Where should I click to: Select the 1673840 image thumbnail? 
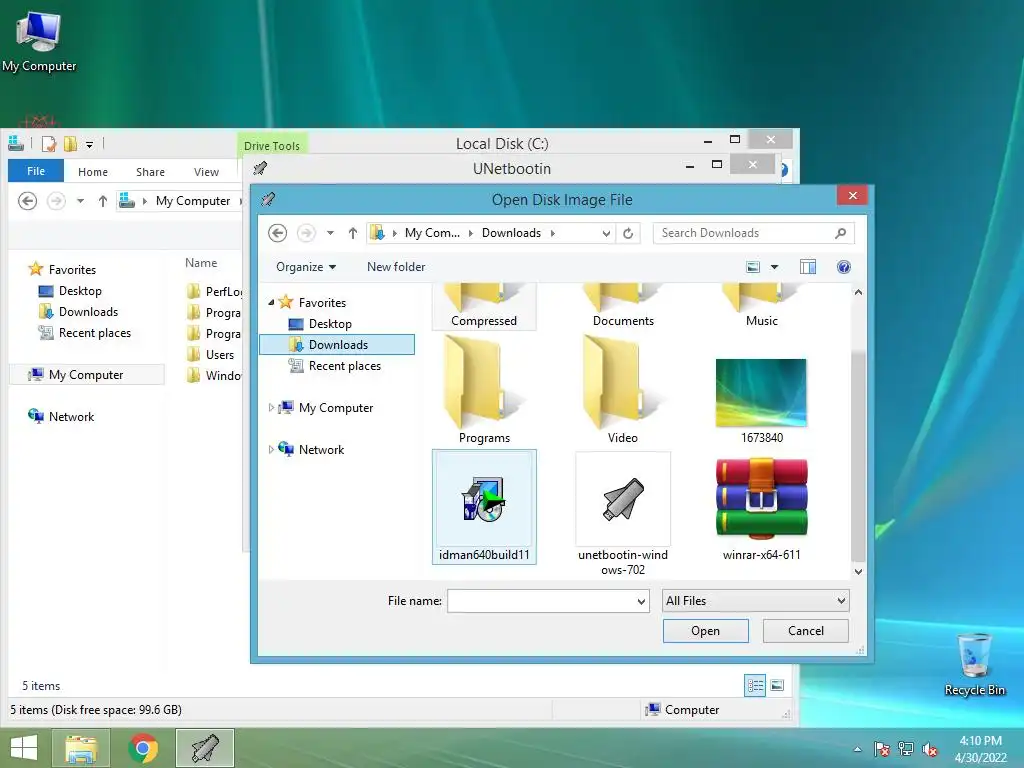point(761,402)
